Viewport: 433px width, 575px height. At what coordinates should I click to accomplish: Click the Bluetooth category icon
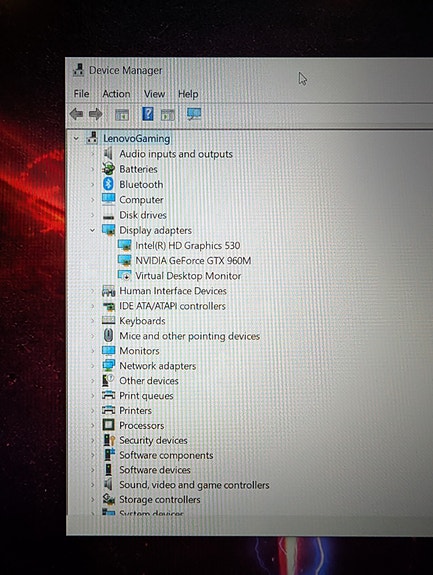pos(108,184)
